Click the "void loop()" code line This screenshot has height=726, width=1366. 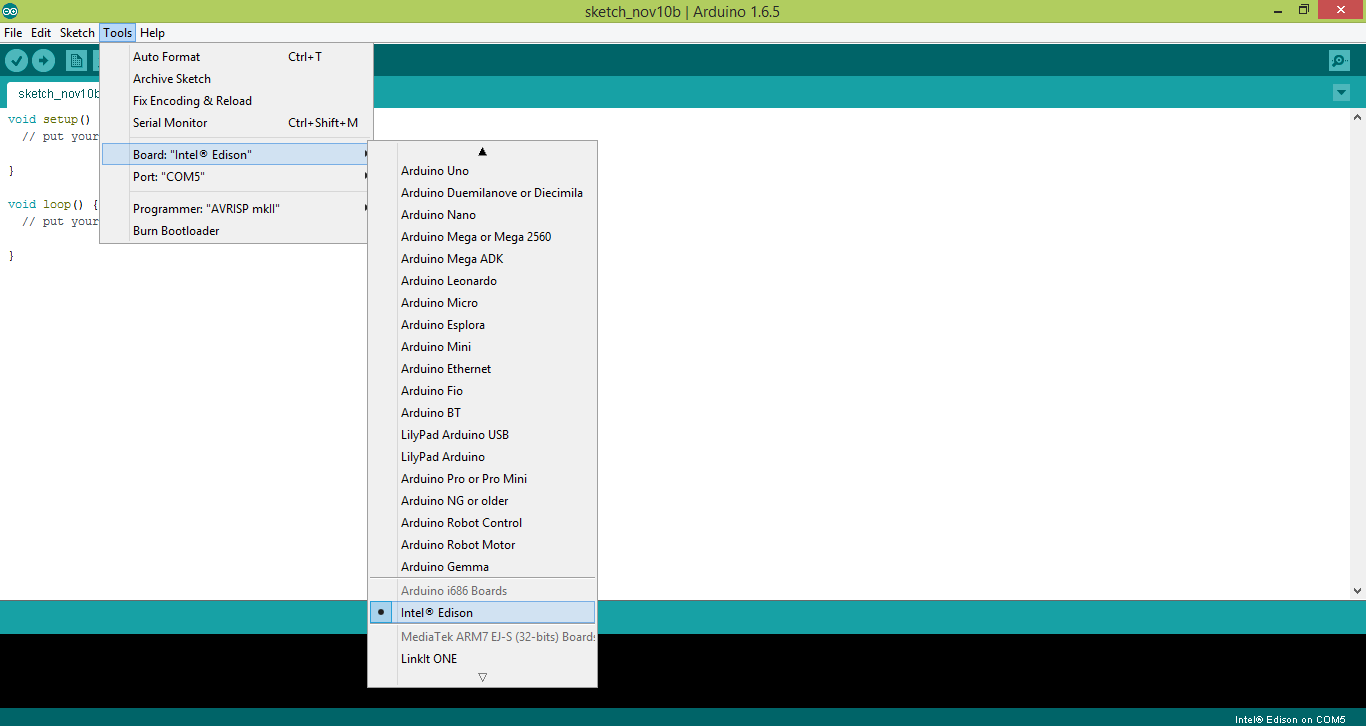coord(53,204)
